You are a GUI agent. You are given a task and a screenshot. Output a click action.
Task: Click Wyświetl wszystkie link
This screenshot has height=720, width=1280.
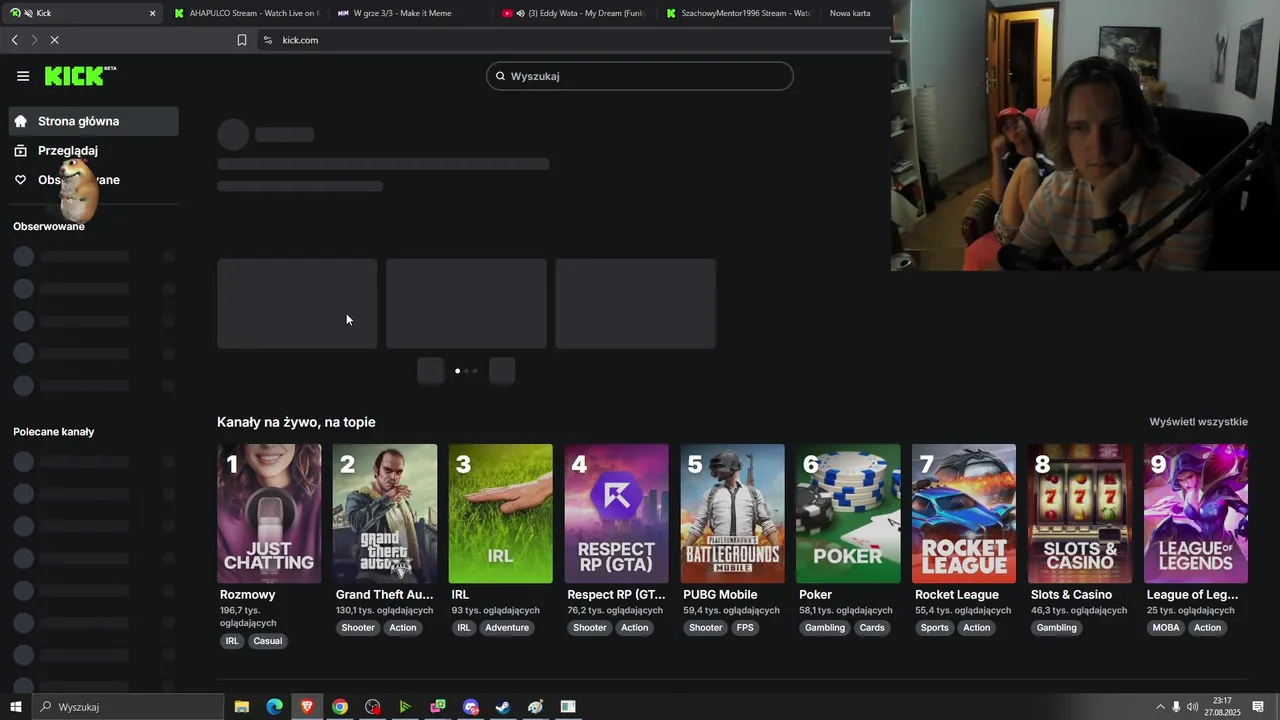click(1198, 422)
